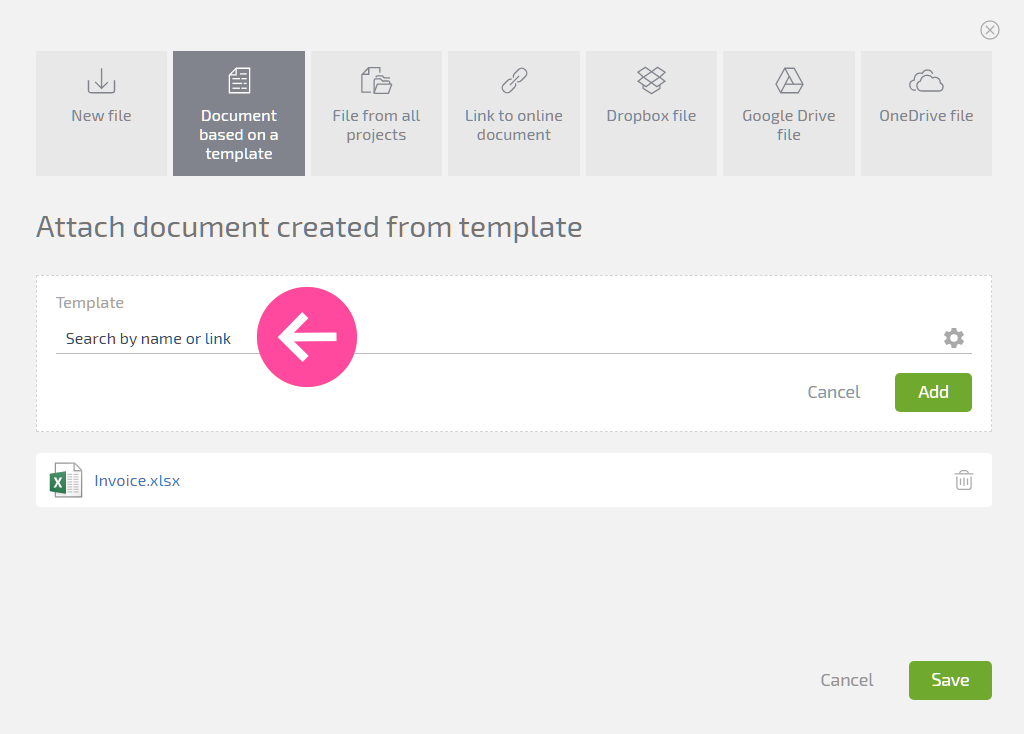Open File from all projects tab
This screenshot has height=734, width=1024.
click(x=376, y=113)
